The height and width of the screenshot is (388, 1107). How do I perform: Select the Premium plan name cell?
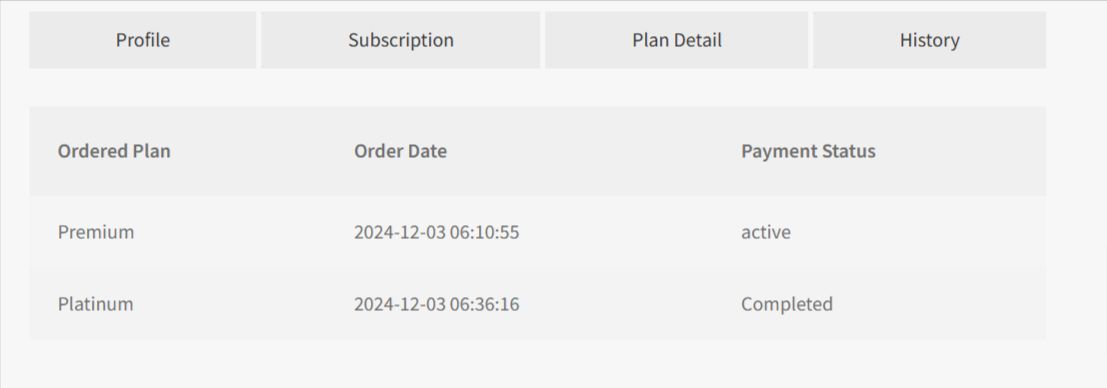pyautogui.click(x=96, y=232)
